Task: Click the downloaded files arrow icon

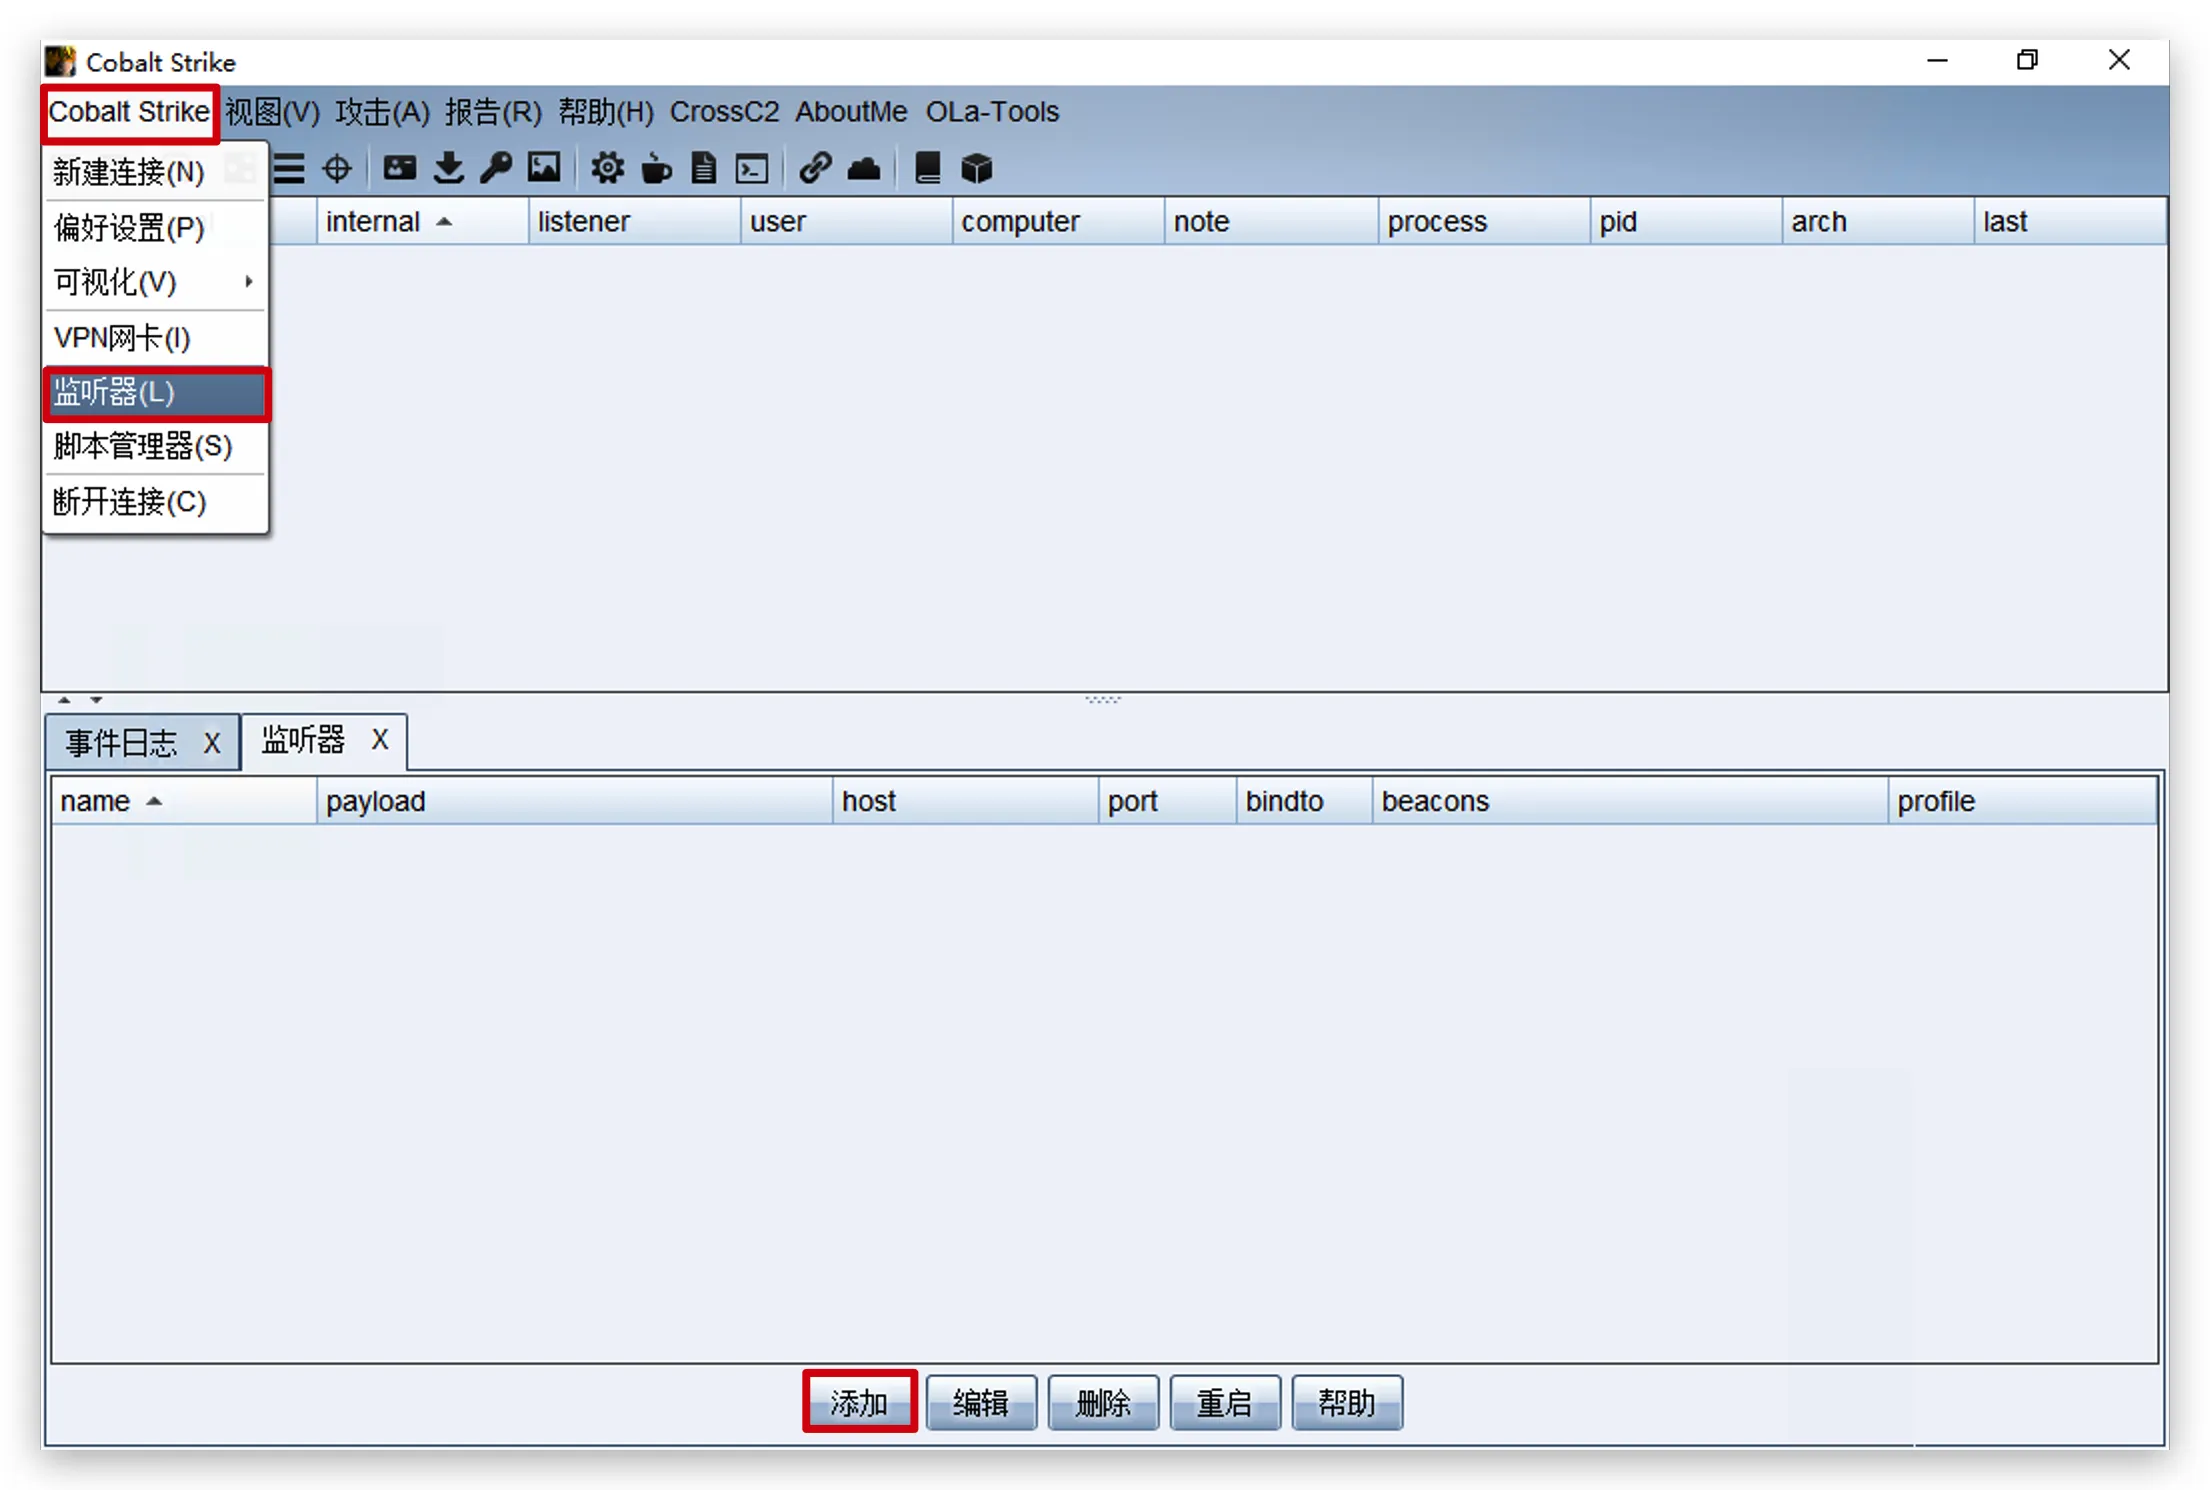Action: 448,168
